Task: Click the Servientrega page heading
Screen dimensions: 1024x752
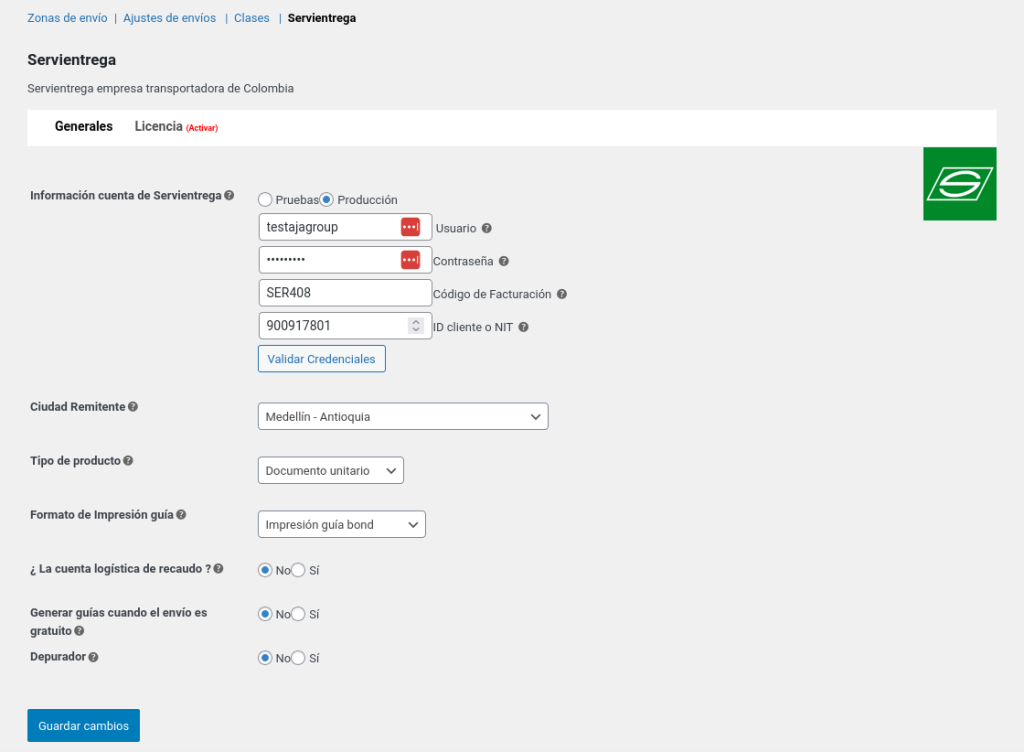Action: [72, 60]
